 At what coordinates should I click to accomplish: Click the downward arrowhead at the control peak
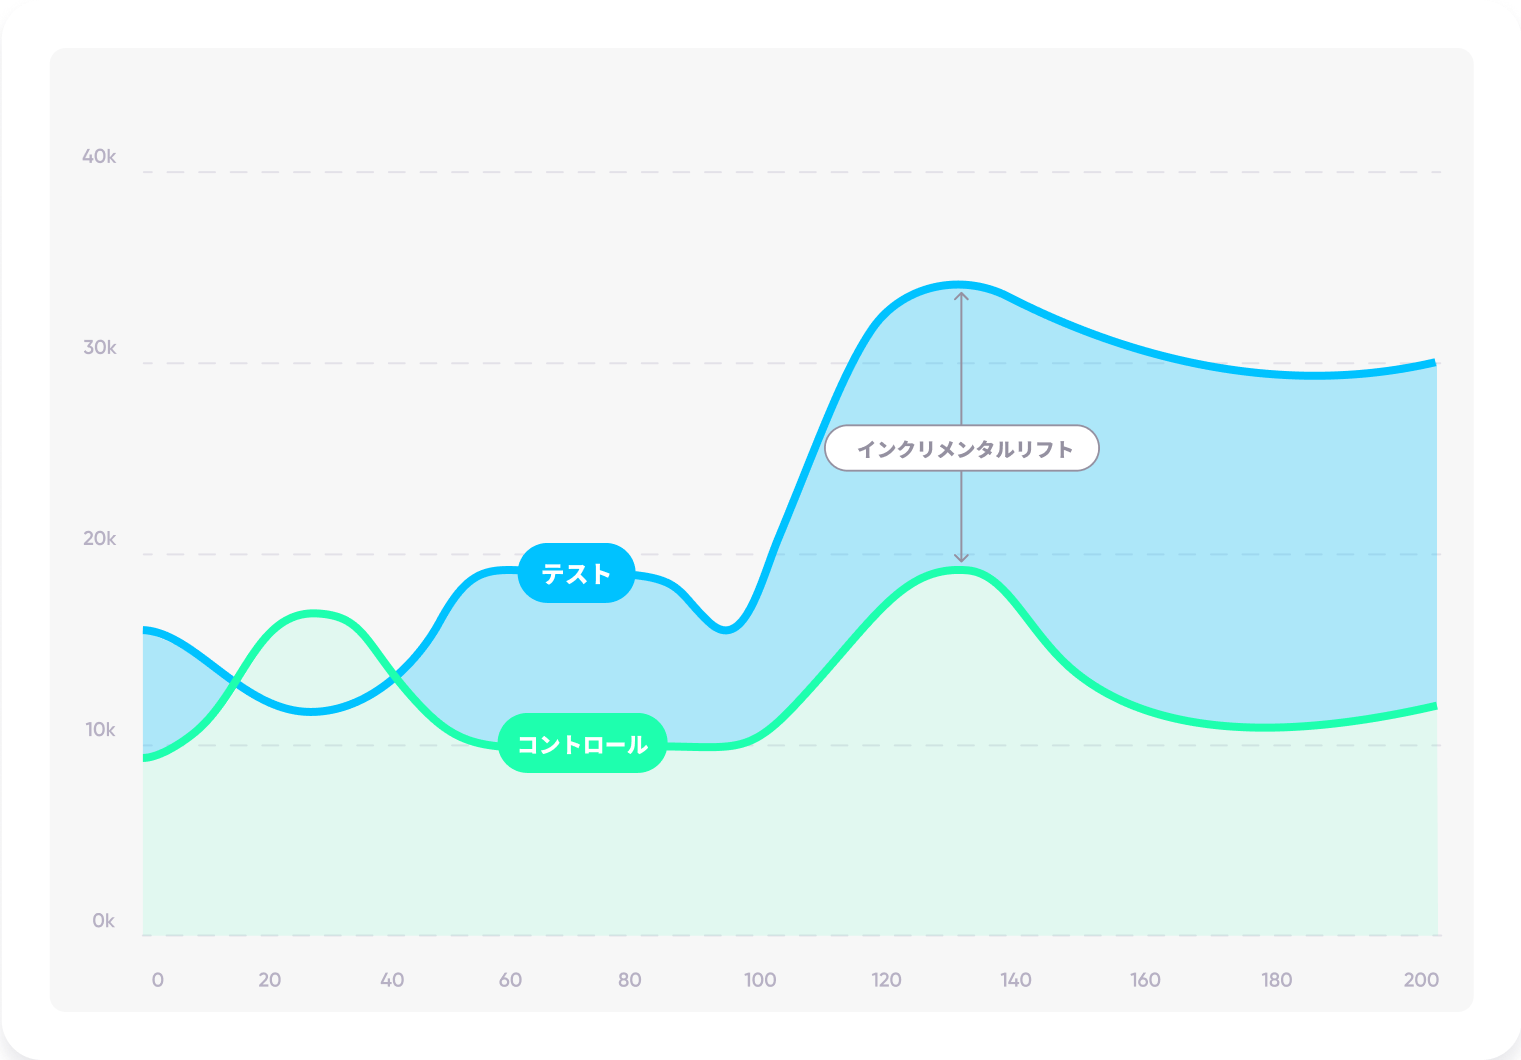tap(961, 557)
